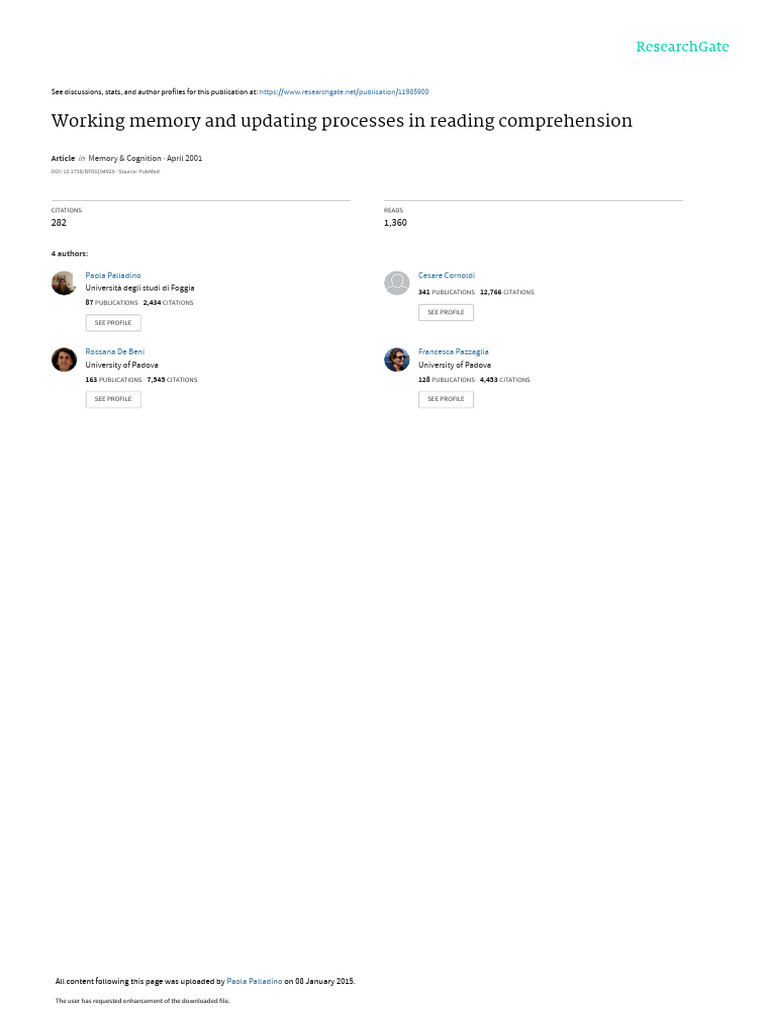
Task: Click Paola Palladino's profile photo
Action: pyautogui.click(x=64, y=283)
